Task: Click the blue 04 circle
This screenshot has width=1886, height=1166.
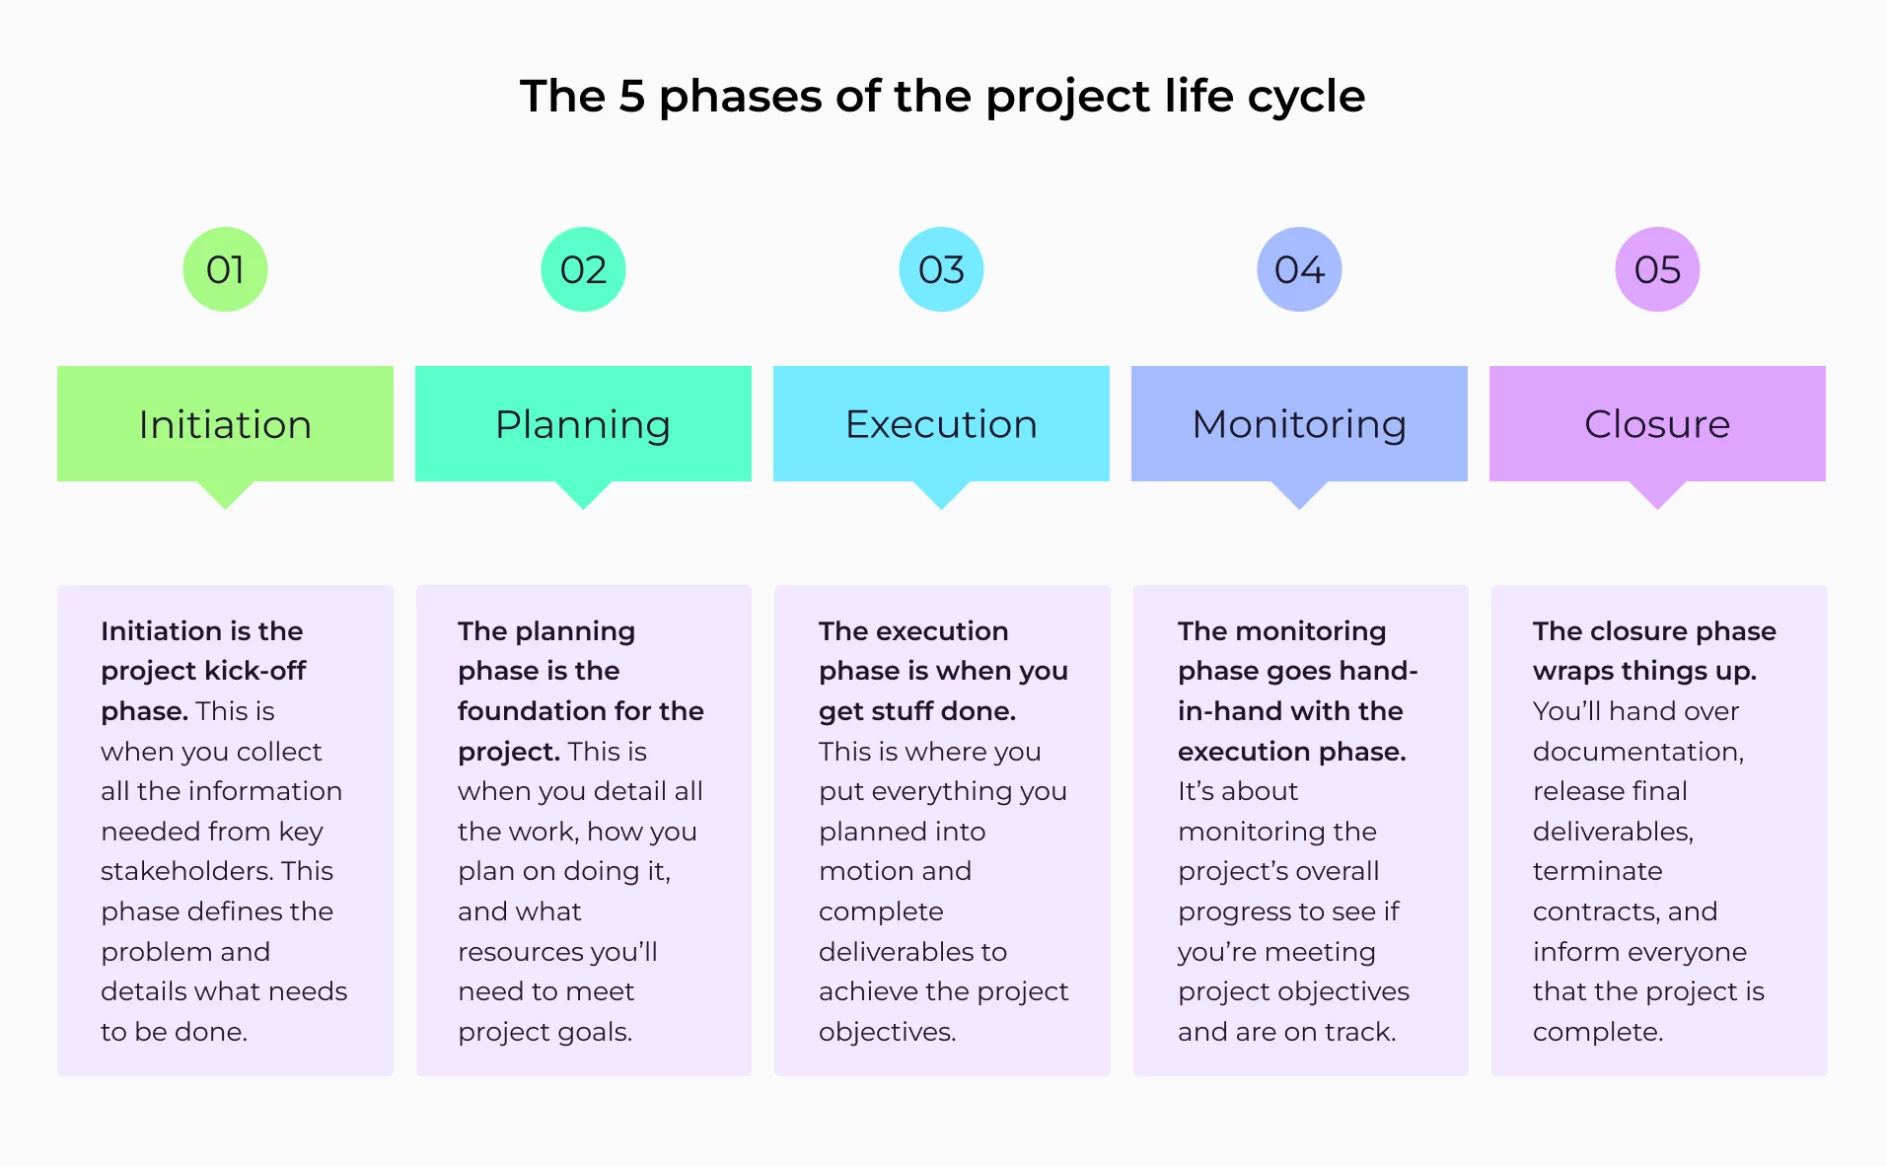Action: click(1299, 269)
